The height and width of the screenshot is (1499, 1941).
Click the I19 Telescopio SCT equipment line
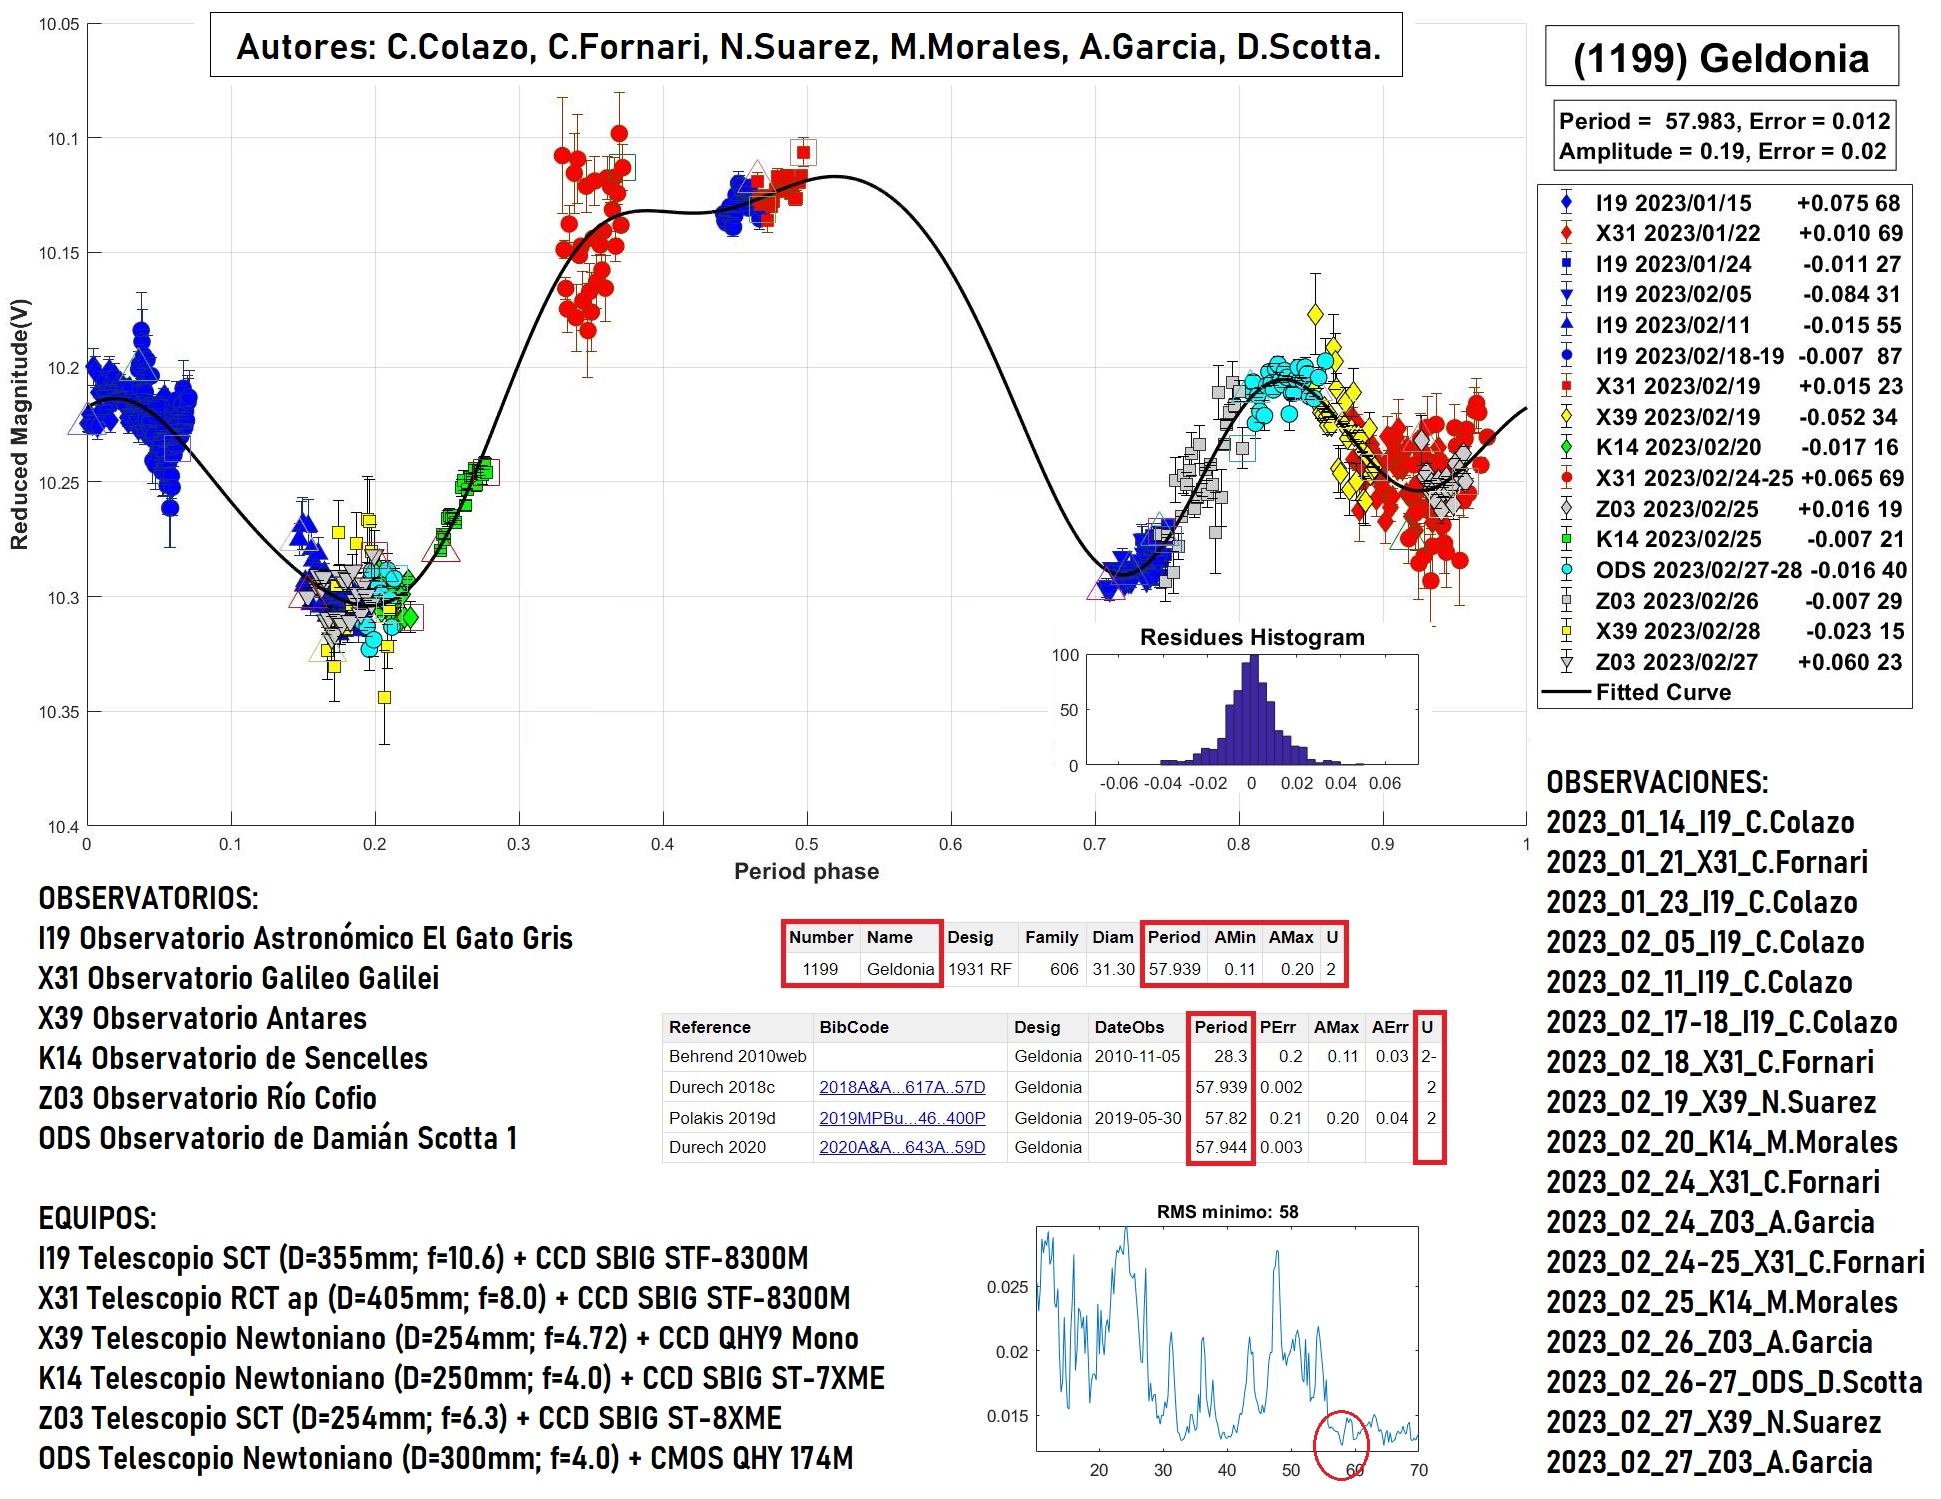[424, 1258]
